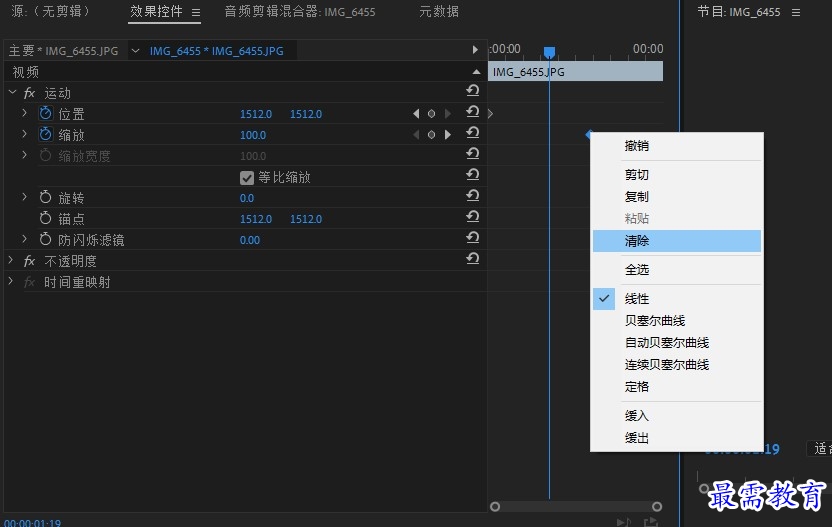Reset 位置 parameter
The image size is (832, 527).
tap(473, 112)
